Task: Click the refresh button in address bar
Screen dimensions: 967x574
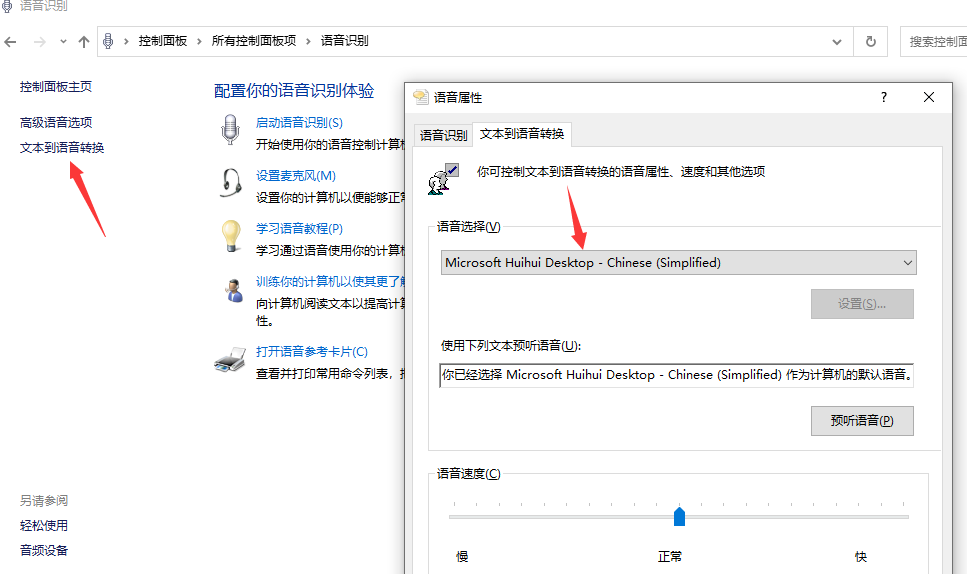Action: pyautogui.click(x=871, y=41)
